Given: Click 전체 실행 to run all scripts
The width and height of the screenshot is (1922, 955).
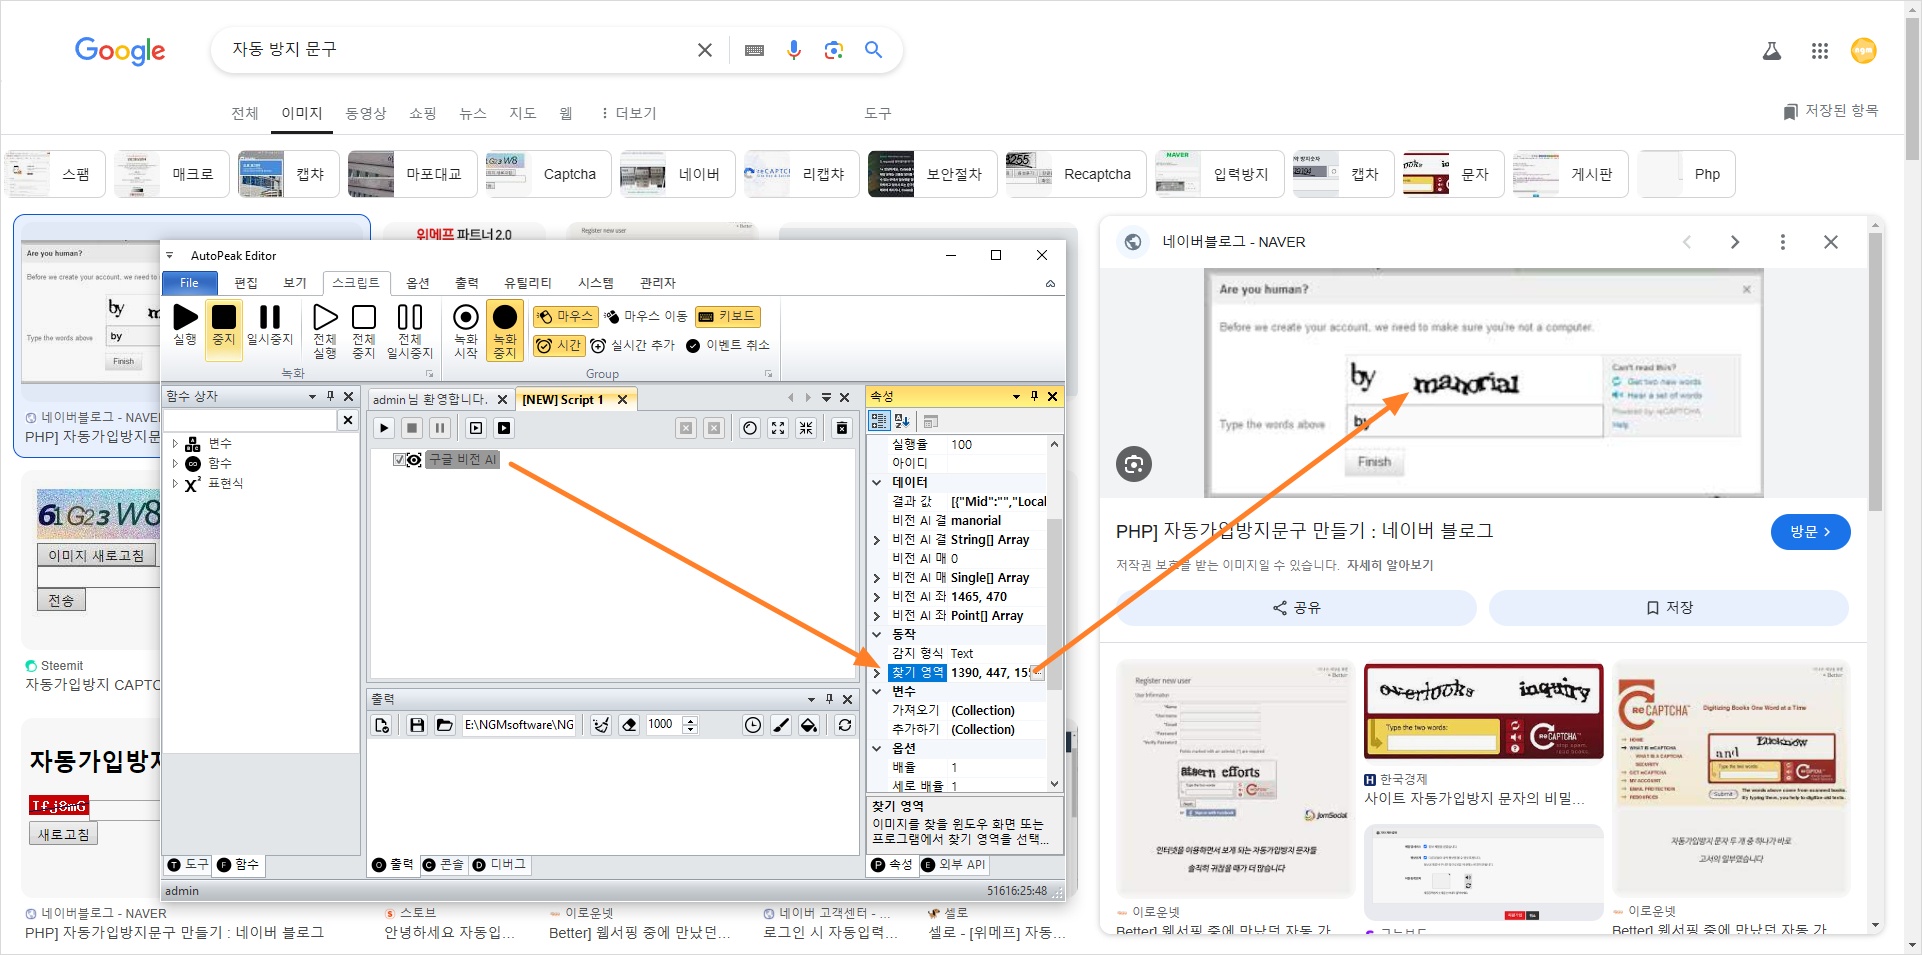Looking at the screenshot, I should (x=325, y=331).
